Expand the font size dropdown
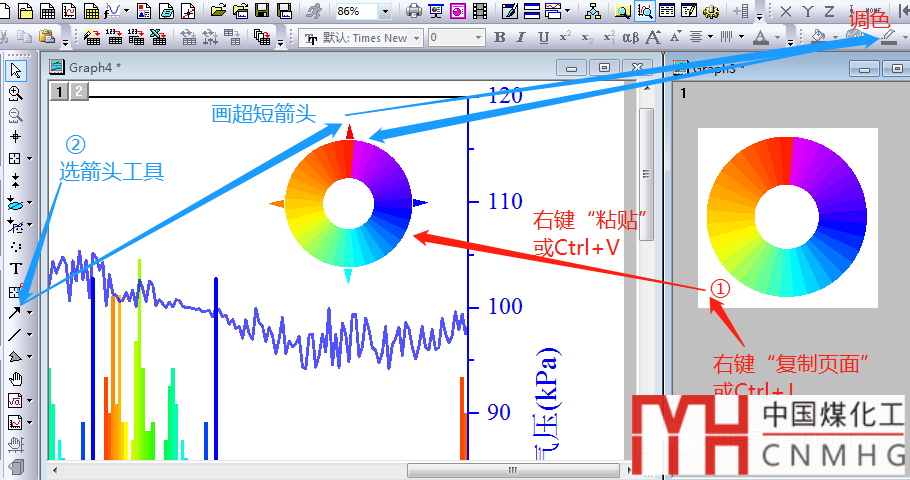The height and width of the screenshot is (480, 910). tap(477, 38)
